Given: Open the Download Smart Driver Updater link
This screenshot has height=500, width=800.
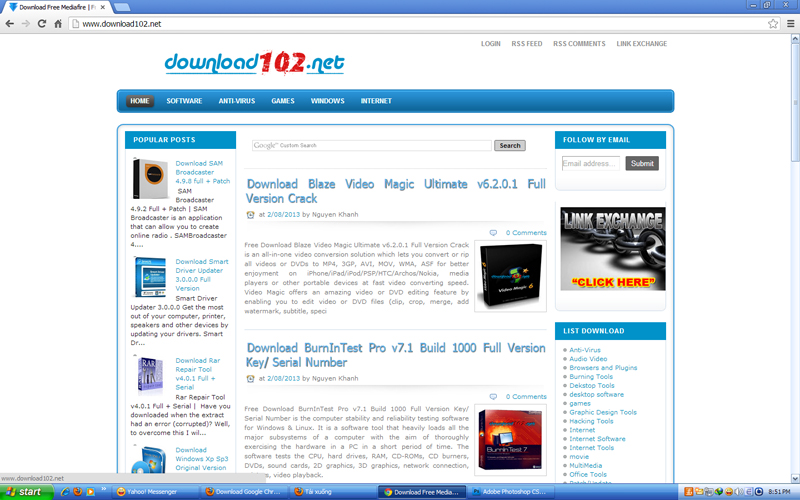Looking at the screenshot, I should coord(202,275).
